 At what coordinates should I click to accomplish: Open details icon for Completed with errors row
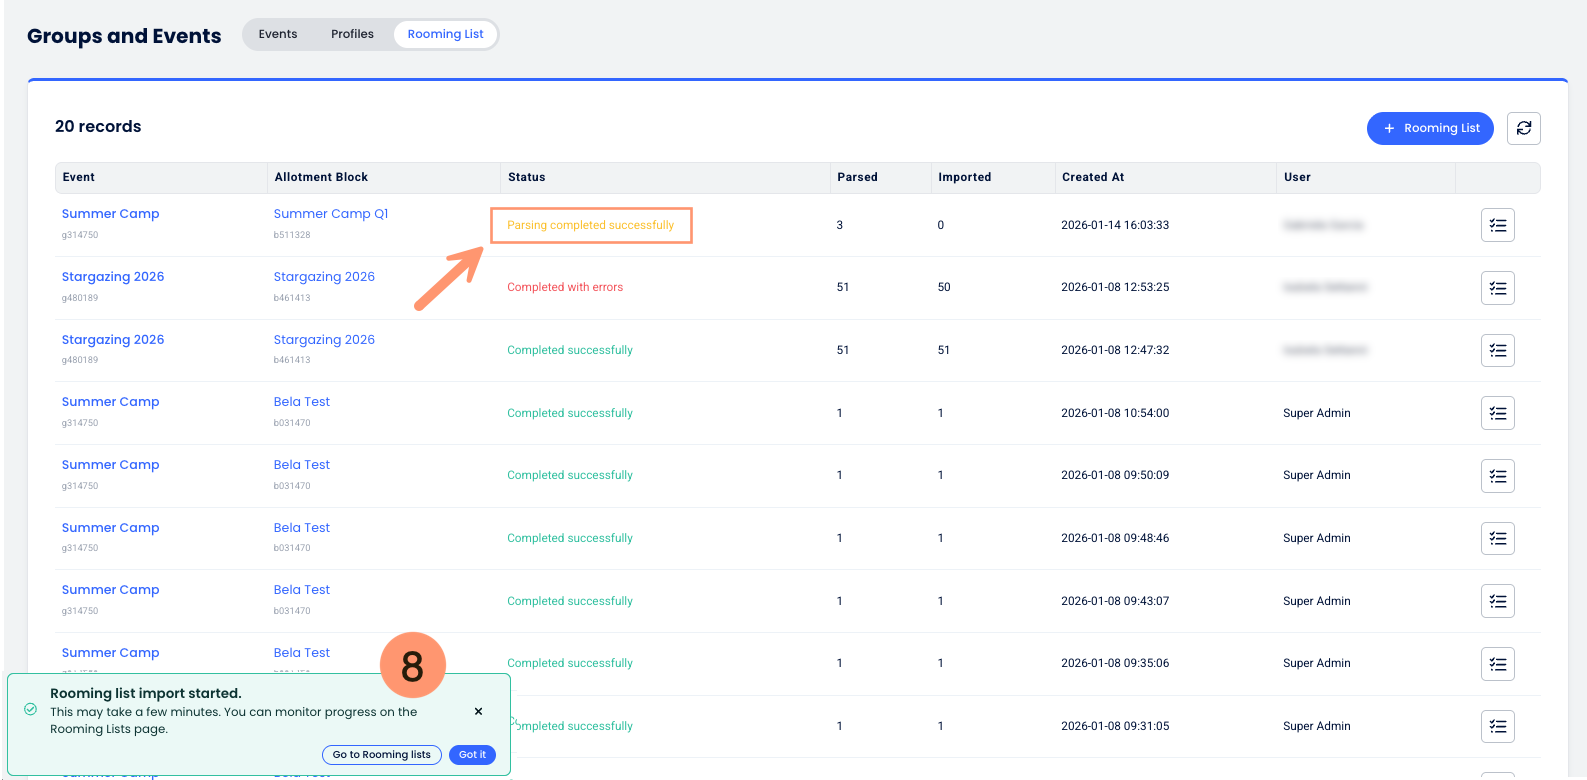click(x=1497, y=288)
